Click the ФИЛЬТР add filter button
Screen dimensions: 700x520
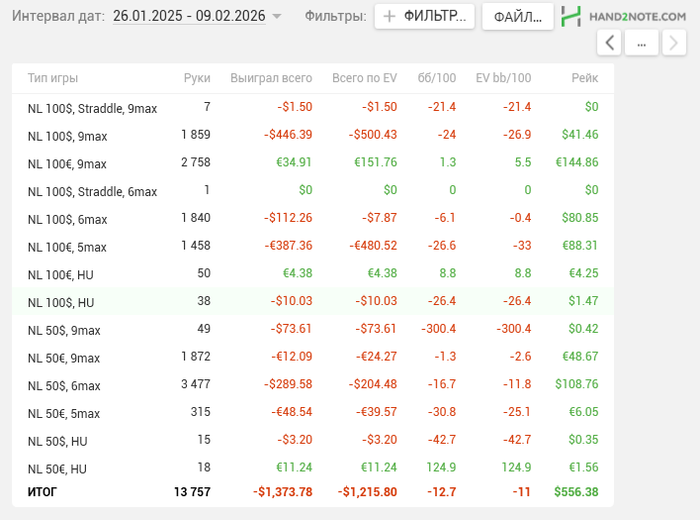click(x=424, y=16)
